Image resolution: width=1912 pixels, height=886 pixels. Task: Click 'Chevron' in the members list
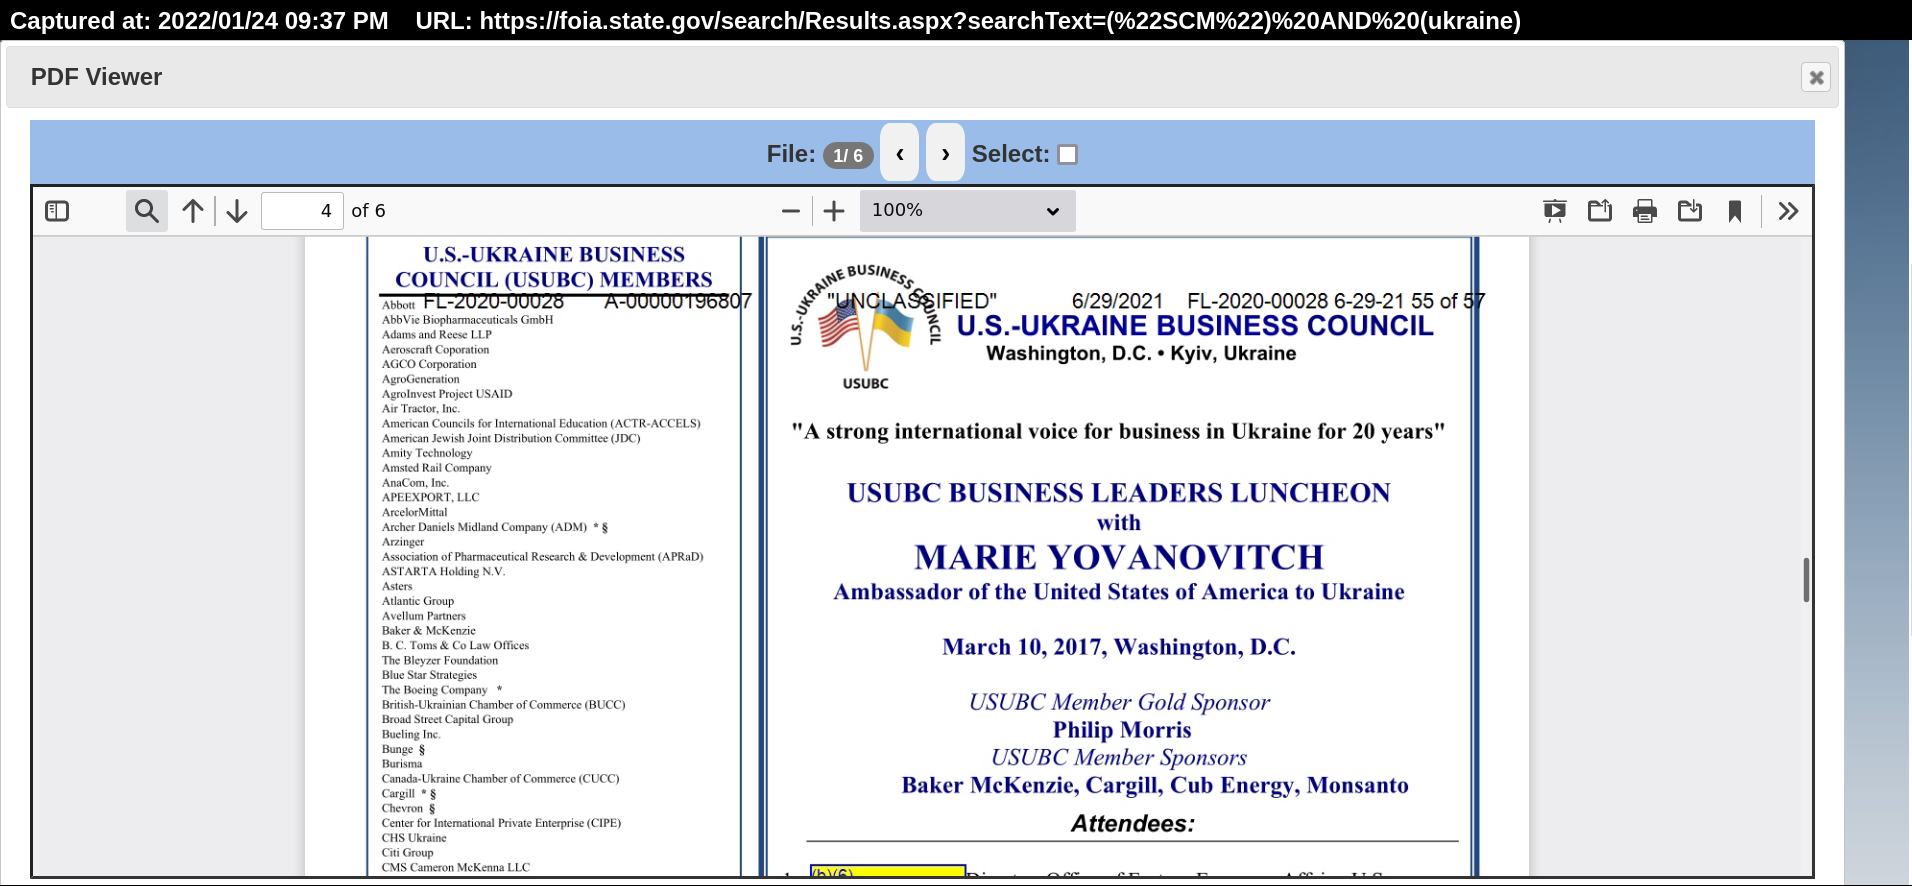coord(402,809)
